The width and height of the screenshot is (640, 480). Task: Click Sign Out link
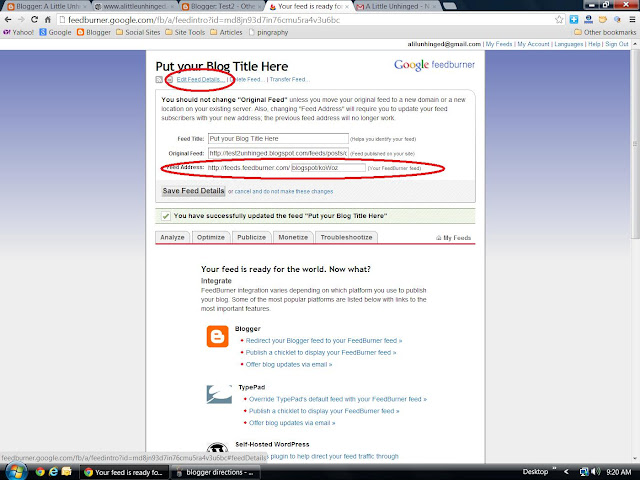click(x=617, y=44)
